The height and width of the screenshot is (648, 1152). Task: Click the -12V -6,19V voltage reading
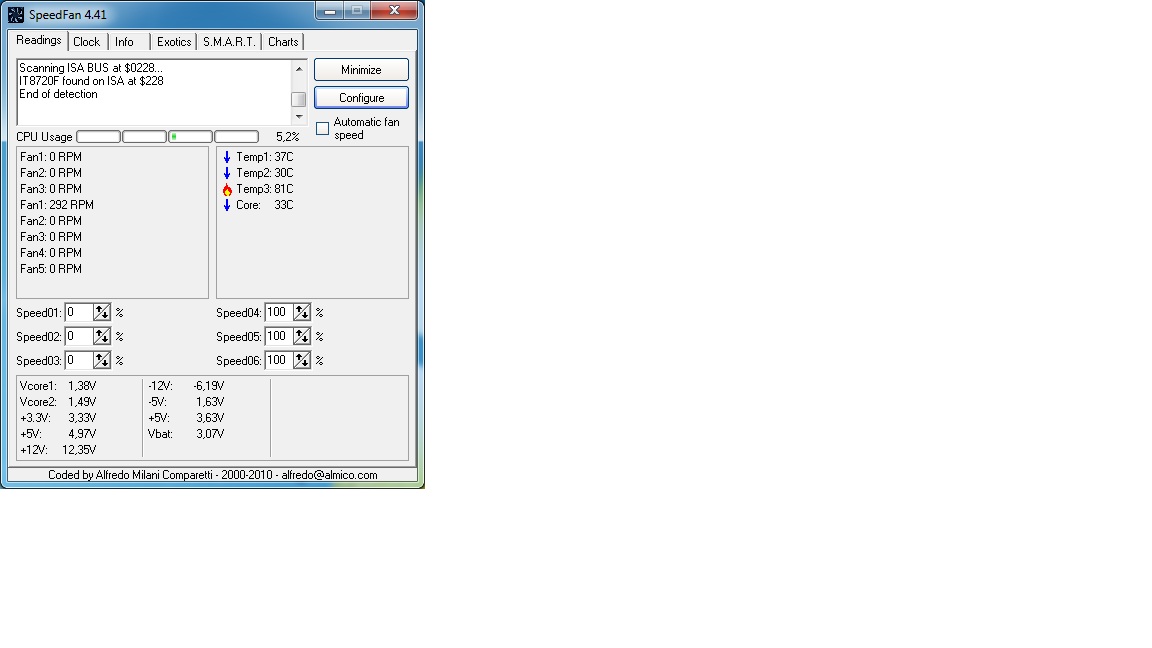point(187,386)
